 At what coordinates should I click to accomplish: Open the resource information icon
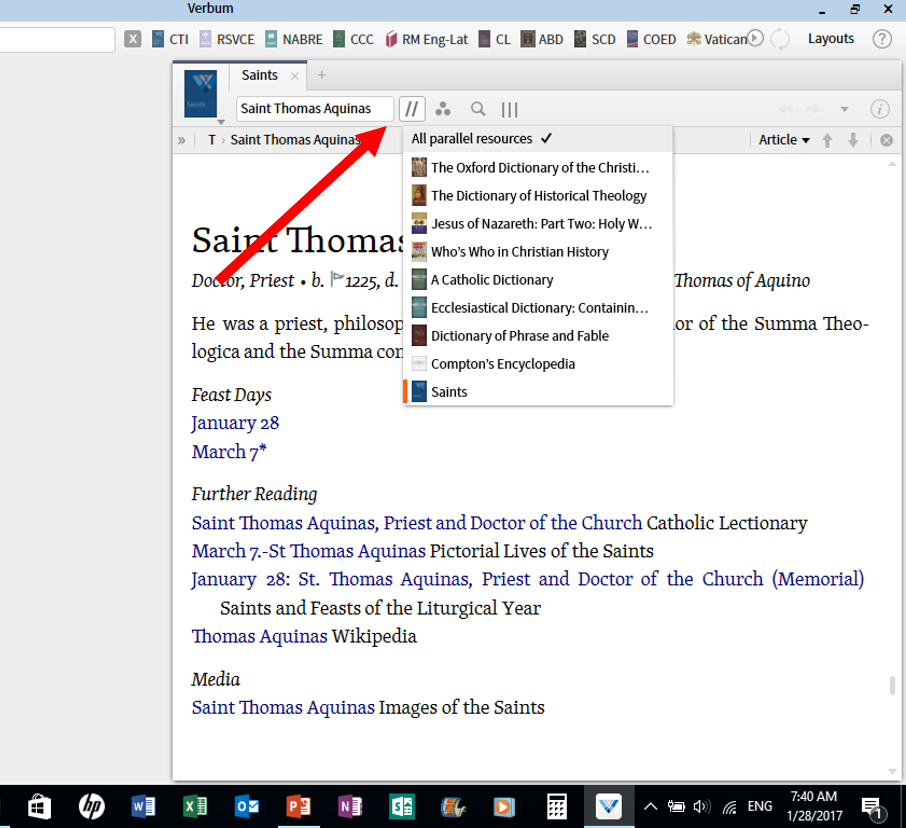879,109
